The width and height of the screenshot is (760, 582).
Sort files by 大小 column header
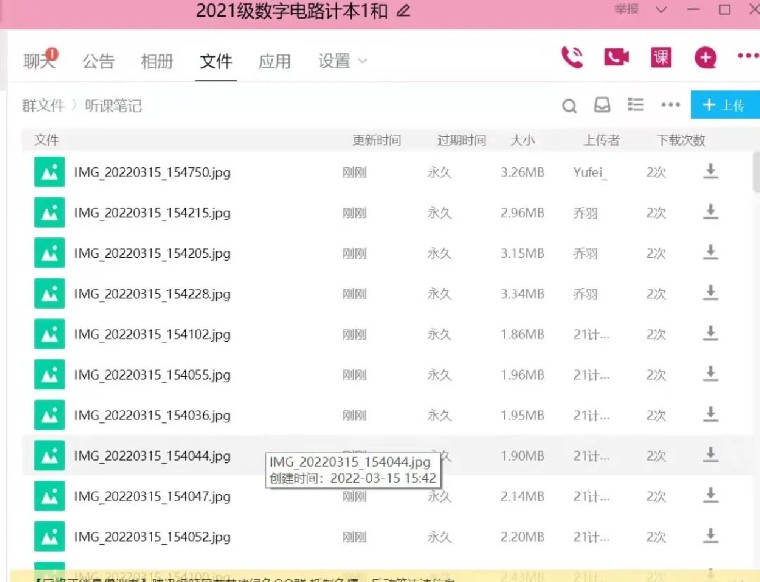(x=522, y=140)
